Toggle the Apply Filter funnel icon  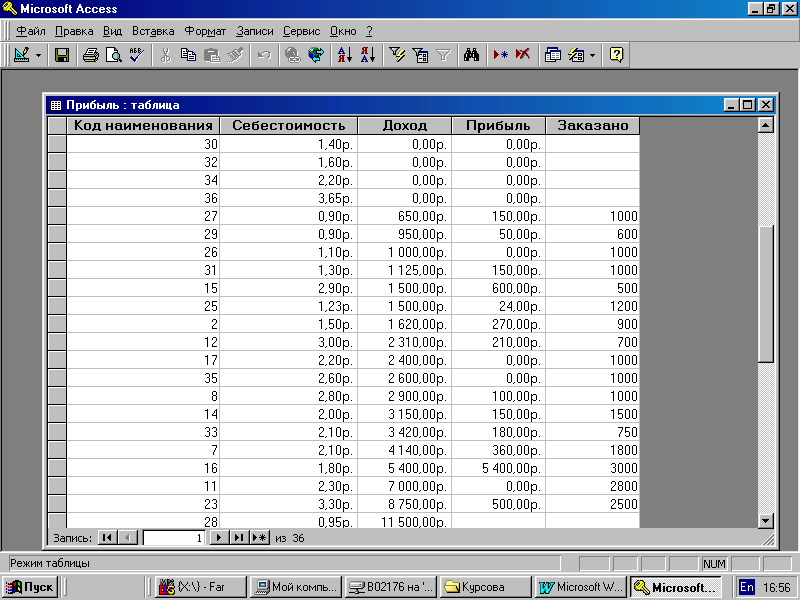tap(443, 55)
